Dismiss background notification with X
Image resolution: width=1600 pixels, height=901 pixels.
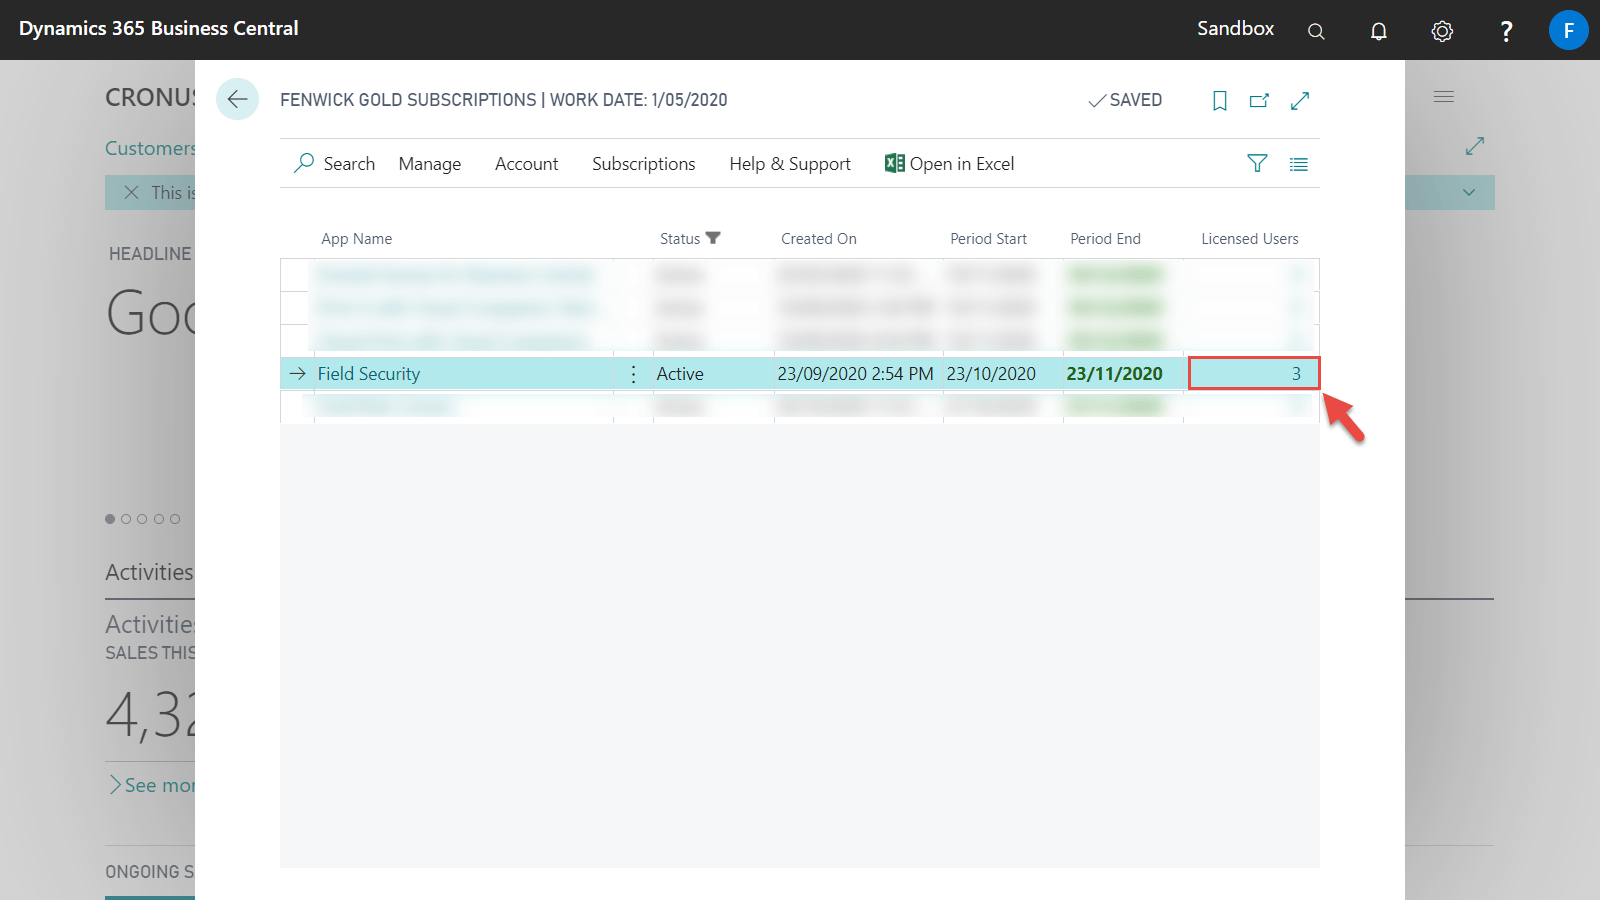[131, 192]
